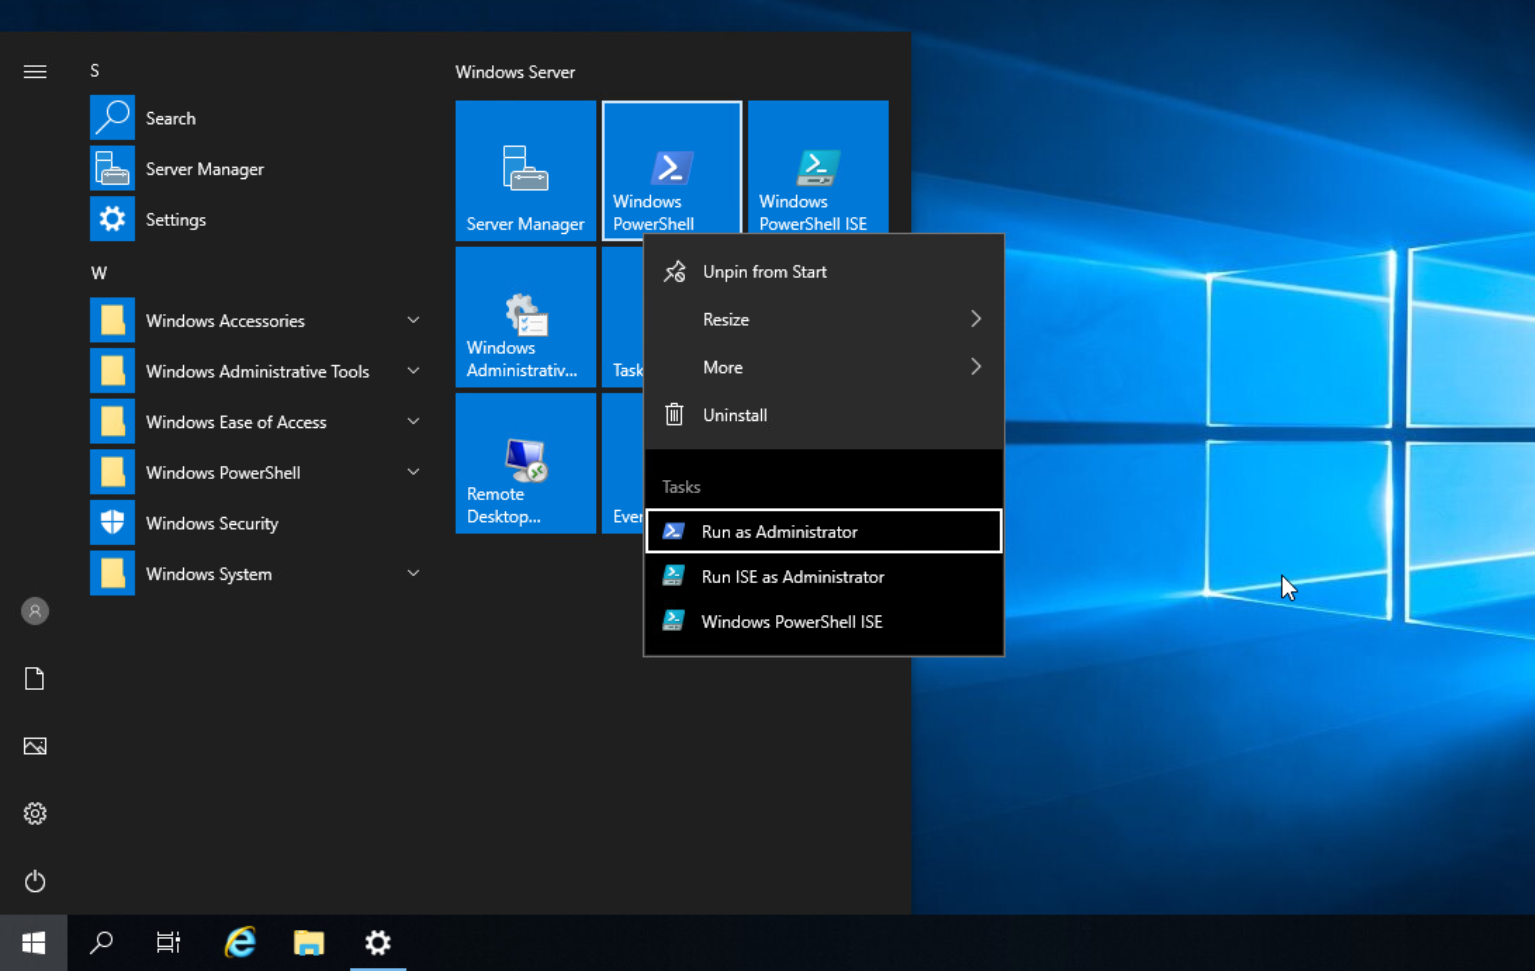Launch Server Manager from the app list icon
Viewport: 1535px width, 971px height.
click(x=112, y=169)
